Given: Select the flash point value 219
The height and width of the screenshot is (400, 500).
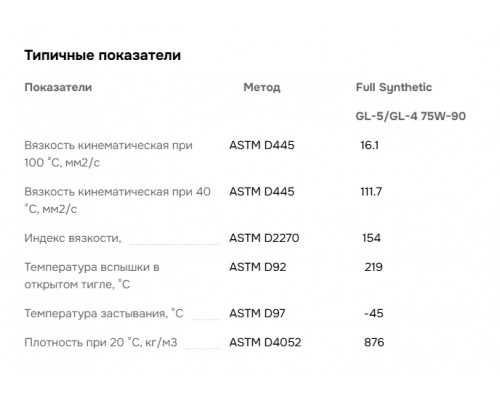Looking at the screenshot, I should tap(373, 267).
